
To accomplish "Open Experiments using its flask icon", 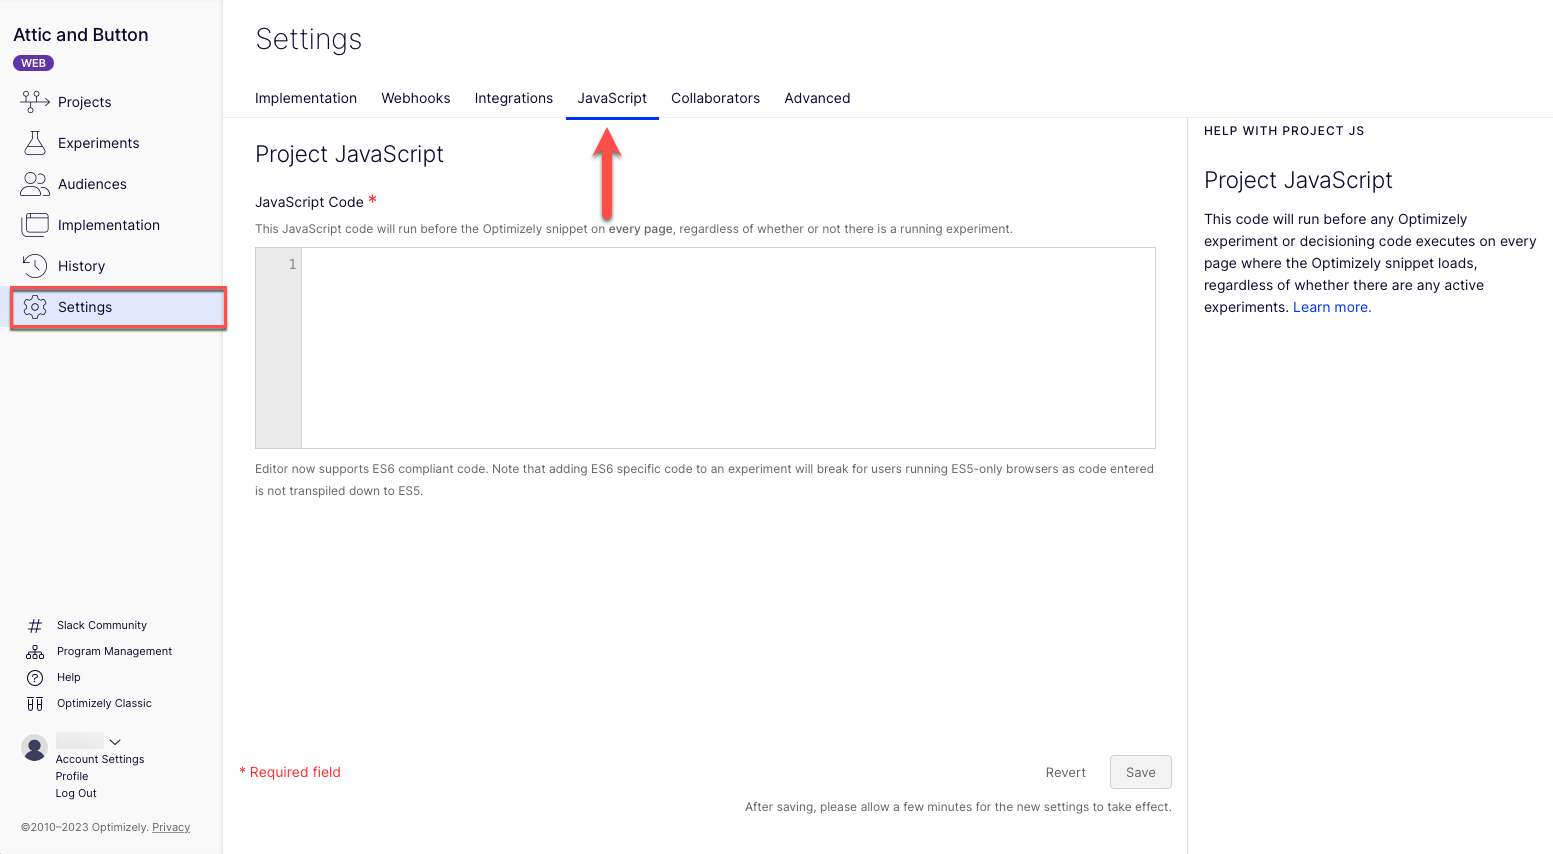I will tap(33, 142).
